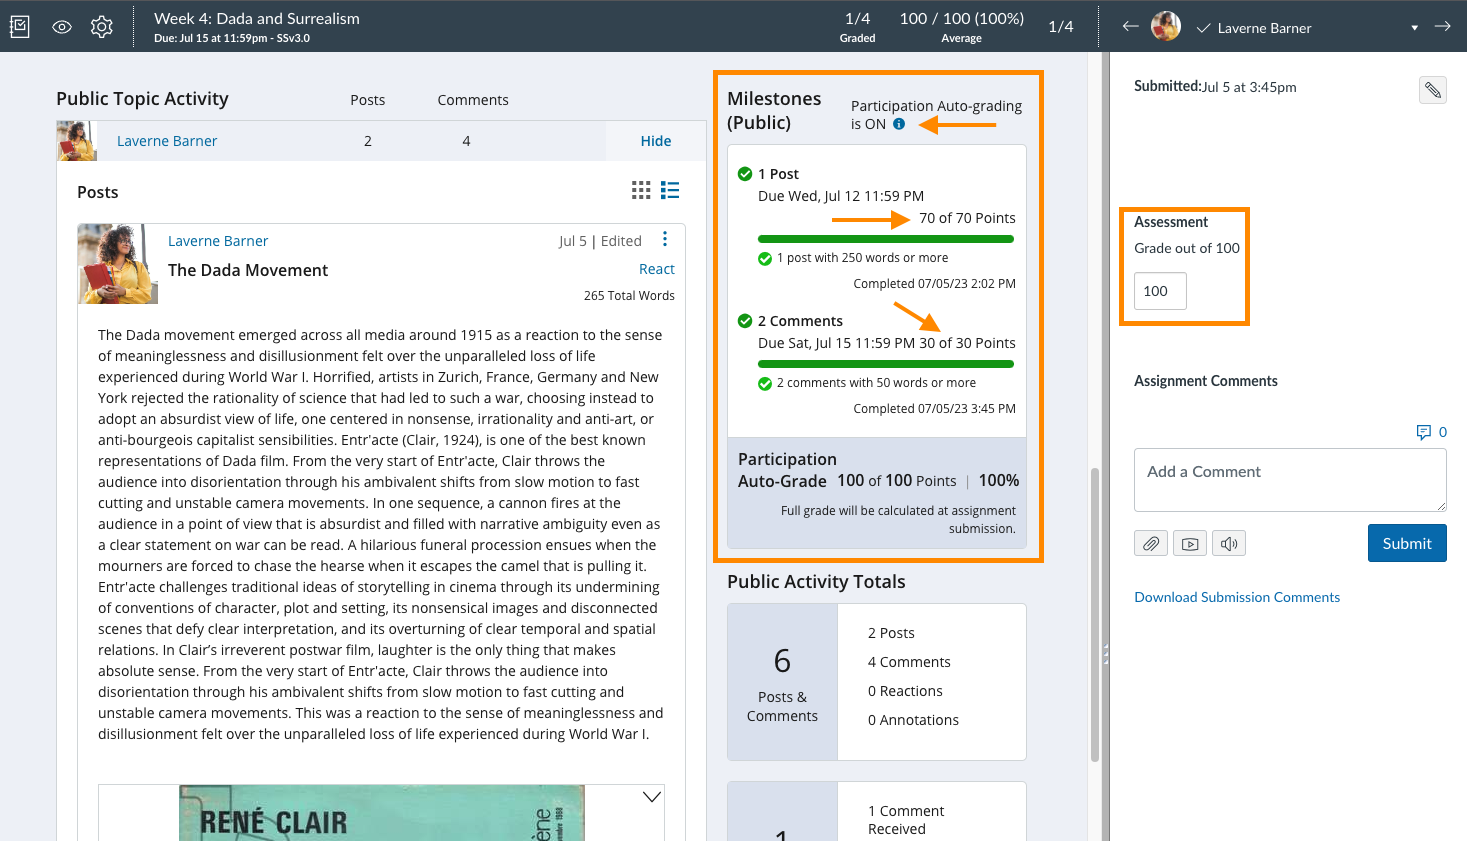
Task: Record media comment icon
Action: pos(1190,544)
